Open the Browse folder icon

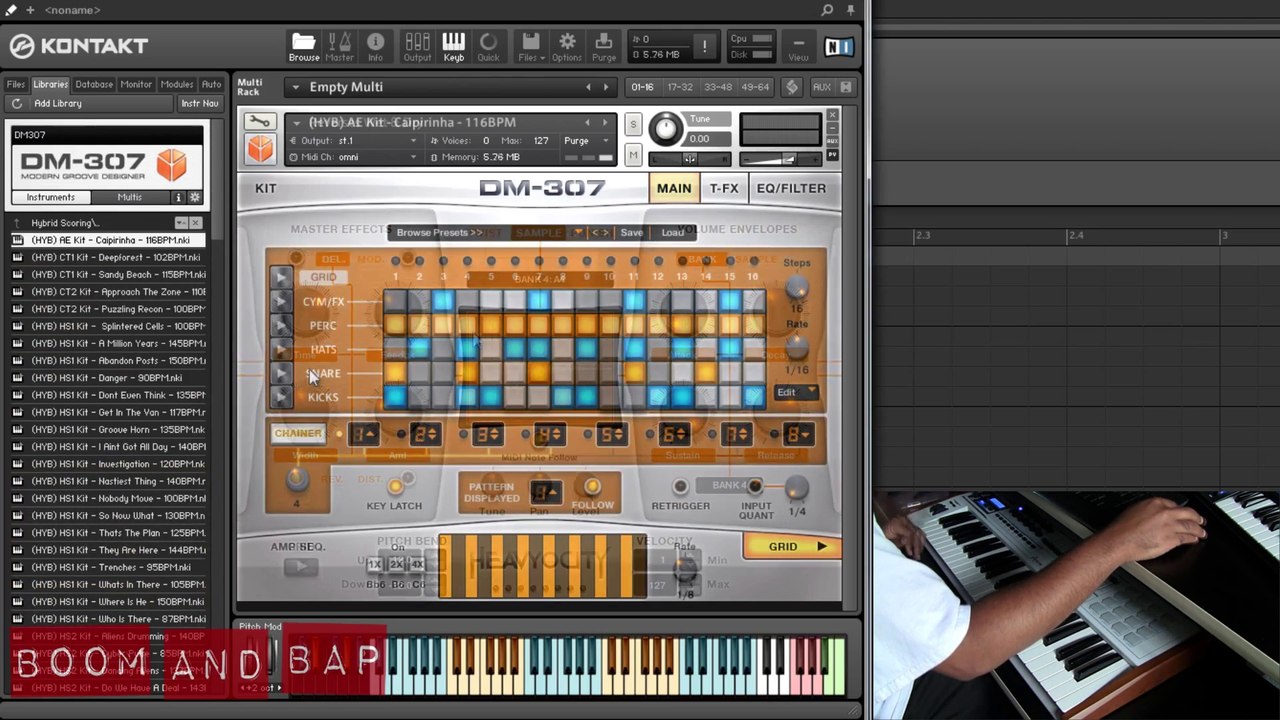pos(304,46)
